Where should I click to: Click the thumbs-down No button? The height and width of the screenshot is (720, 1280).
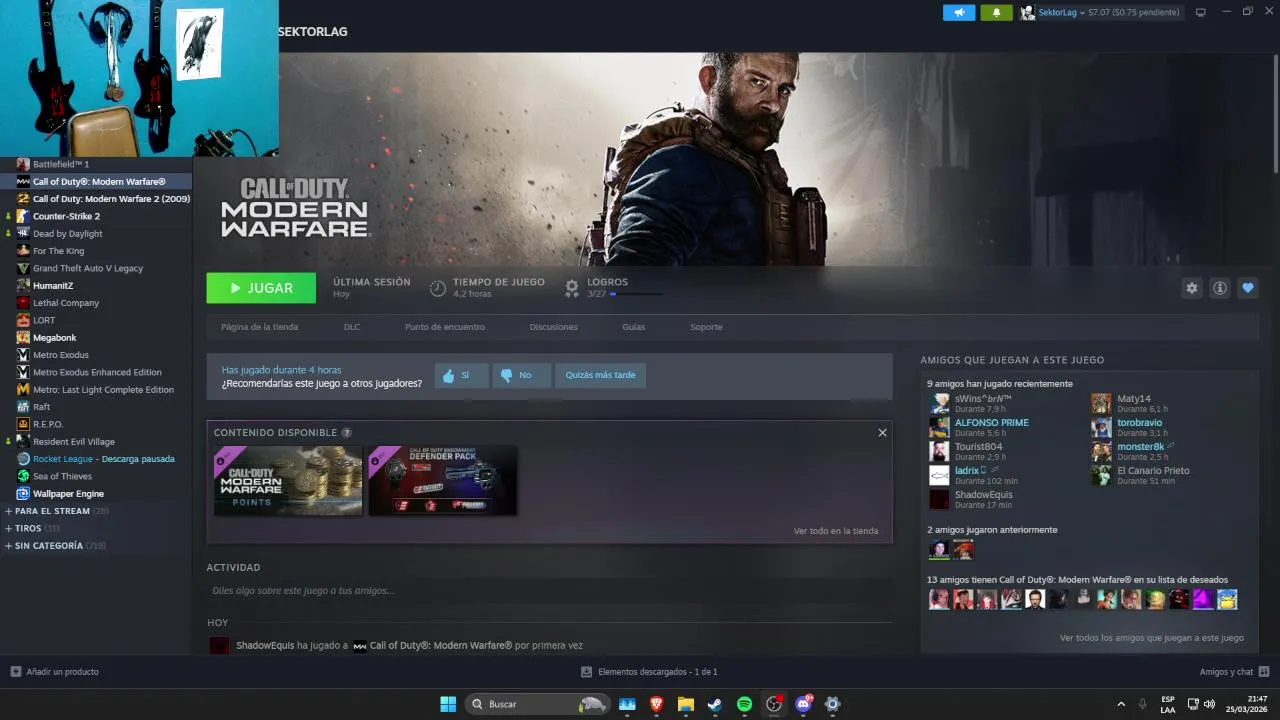(x=521, y=375)
